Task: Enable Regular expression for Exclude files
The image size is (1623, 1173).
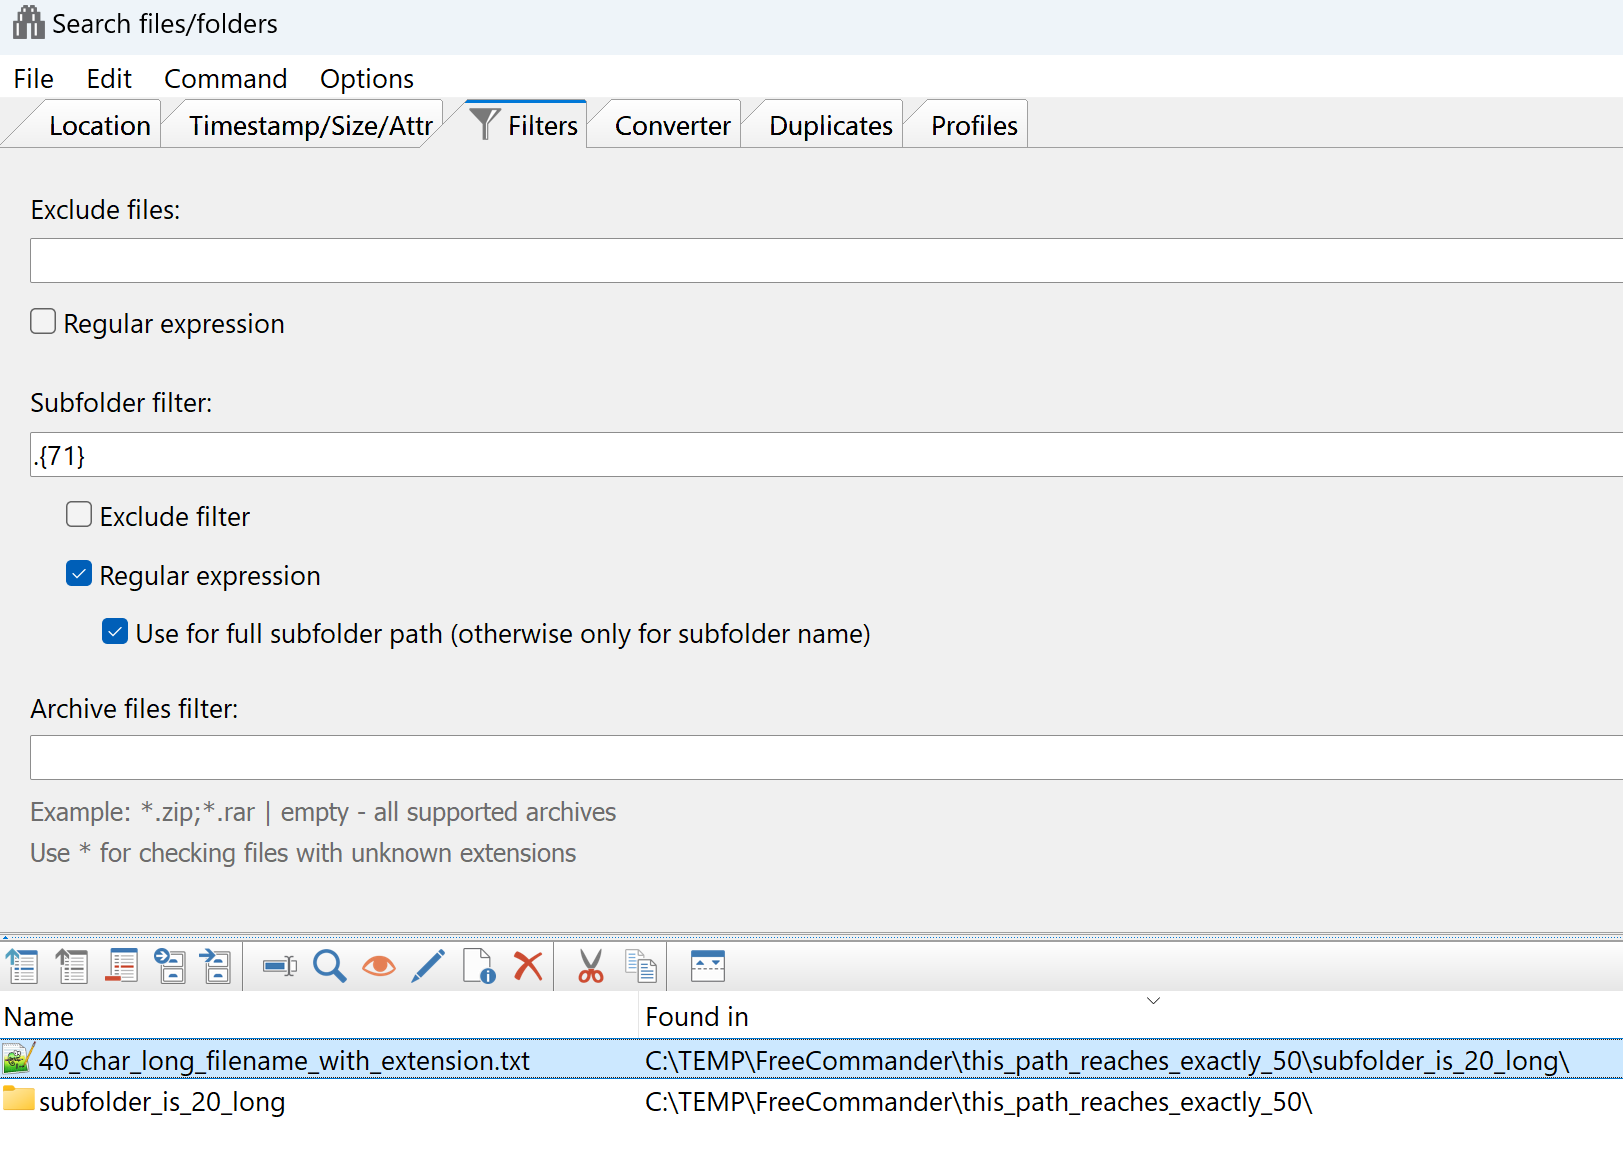Action: (x=43, y=322)
